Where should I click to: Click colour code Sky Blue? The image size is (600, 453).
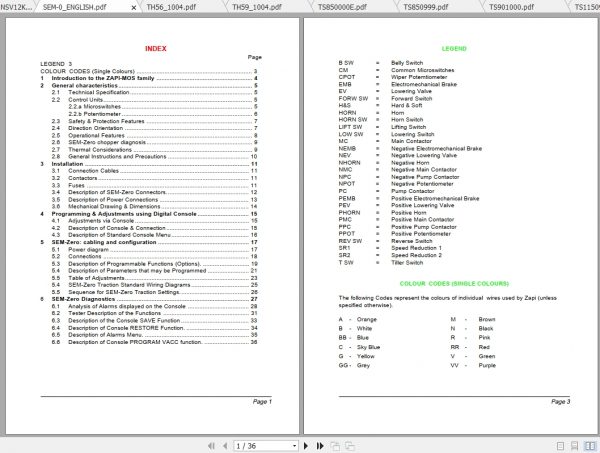click(x=368, y=347)
